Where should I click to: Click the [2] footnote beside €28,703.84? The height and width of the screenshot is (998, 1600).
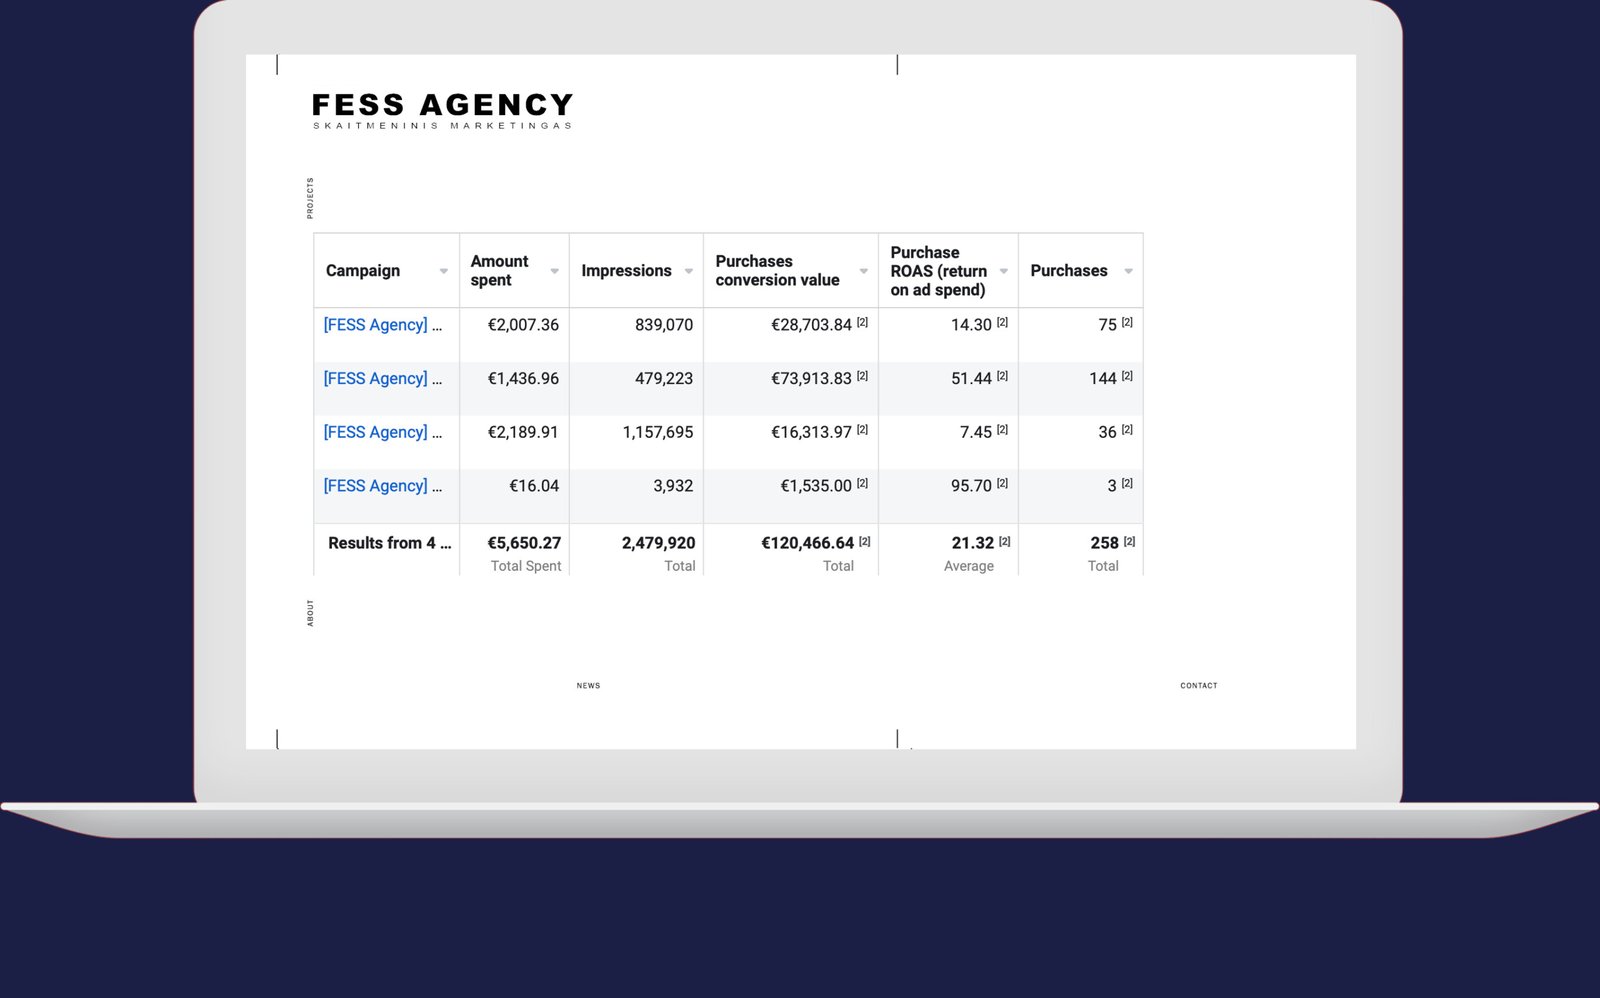tap(862, 322)
